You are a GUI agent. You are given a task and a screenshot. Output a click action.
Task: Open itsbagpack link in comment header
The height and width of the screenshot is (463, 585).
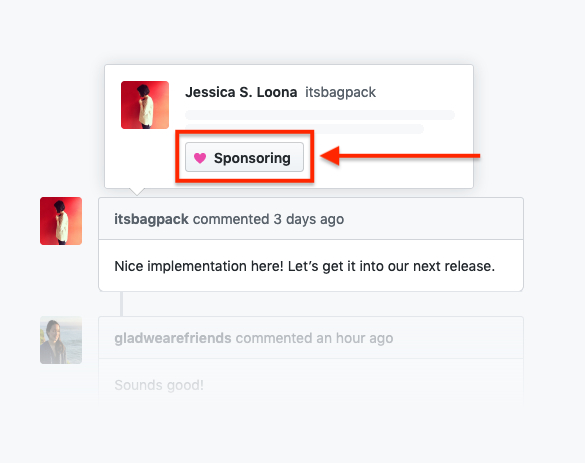click(151, 219)
